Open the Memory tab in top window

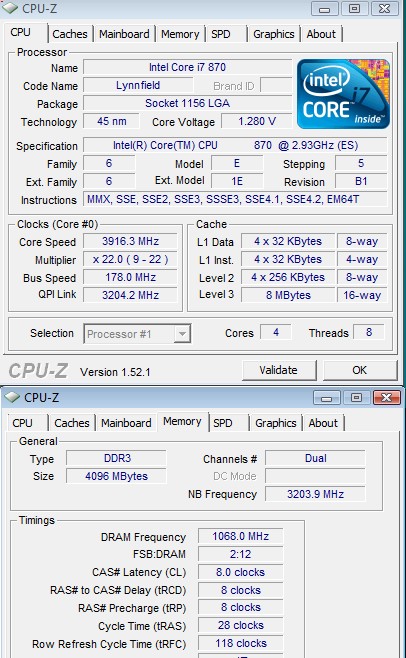180,34
